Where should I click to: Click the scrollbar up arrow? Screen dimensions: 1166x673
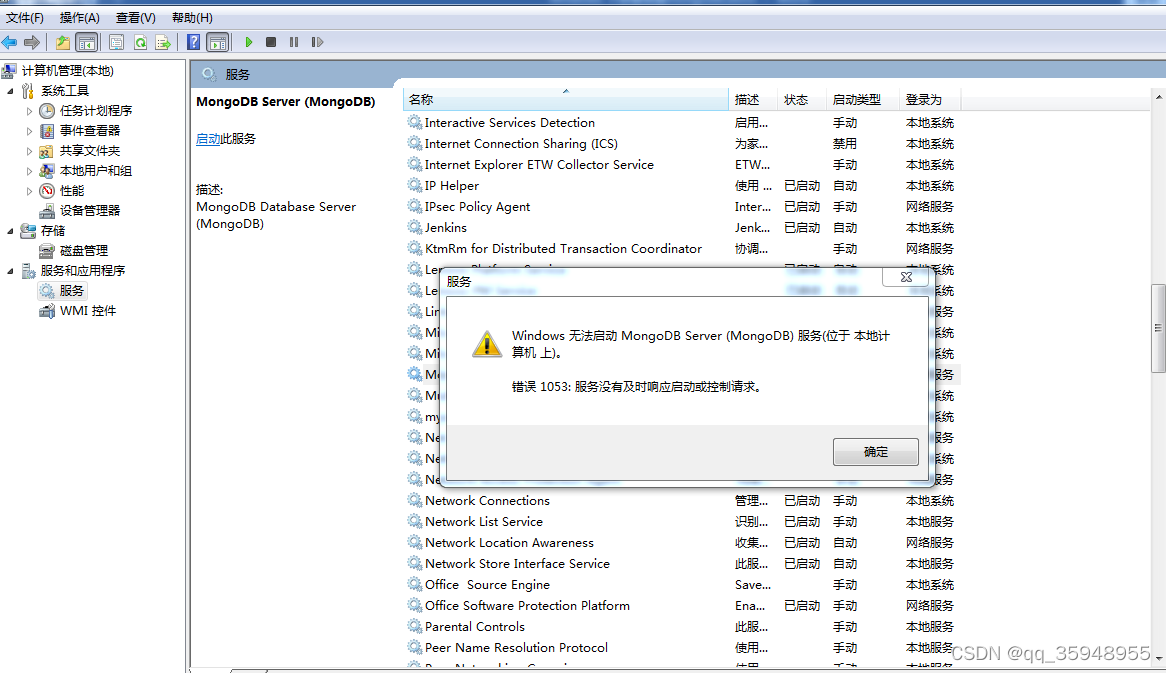pos(1158,97)
